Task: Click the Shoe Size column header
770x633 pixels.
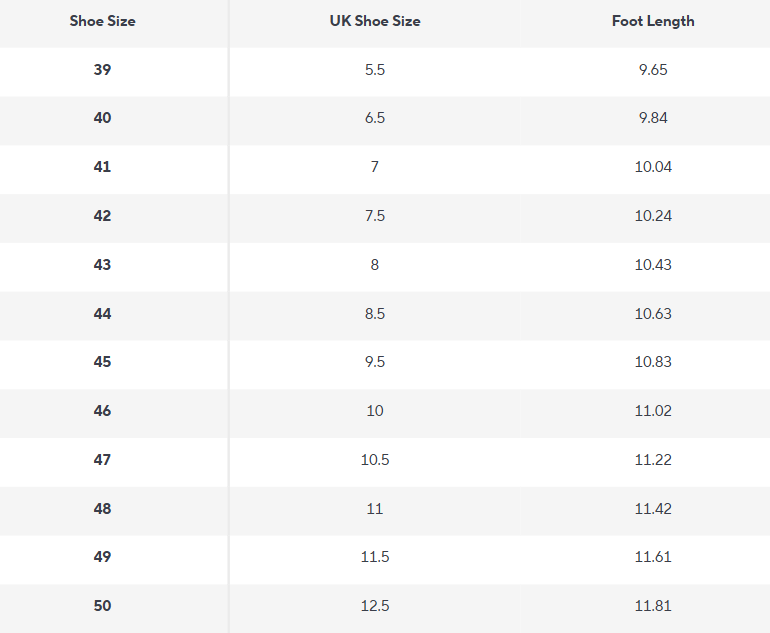Action: point(102,21)
